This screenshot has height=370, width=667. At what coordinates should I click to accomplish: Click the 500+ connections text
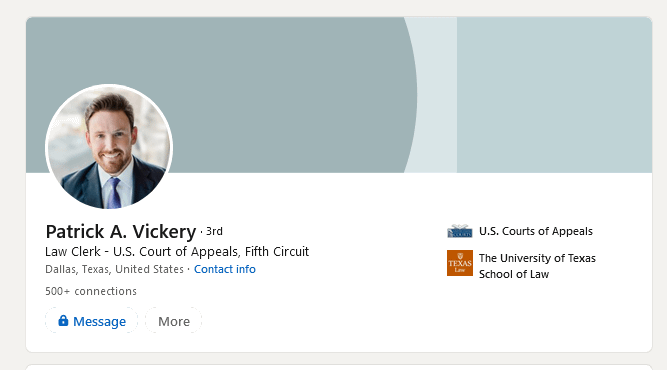[x=91, y=291]
